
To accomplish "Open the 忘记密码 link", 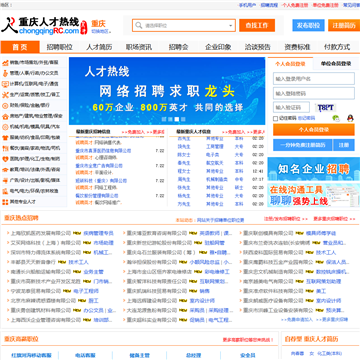I will (306, 118).
